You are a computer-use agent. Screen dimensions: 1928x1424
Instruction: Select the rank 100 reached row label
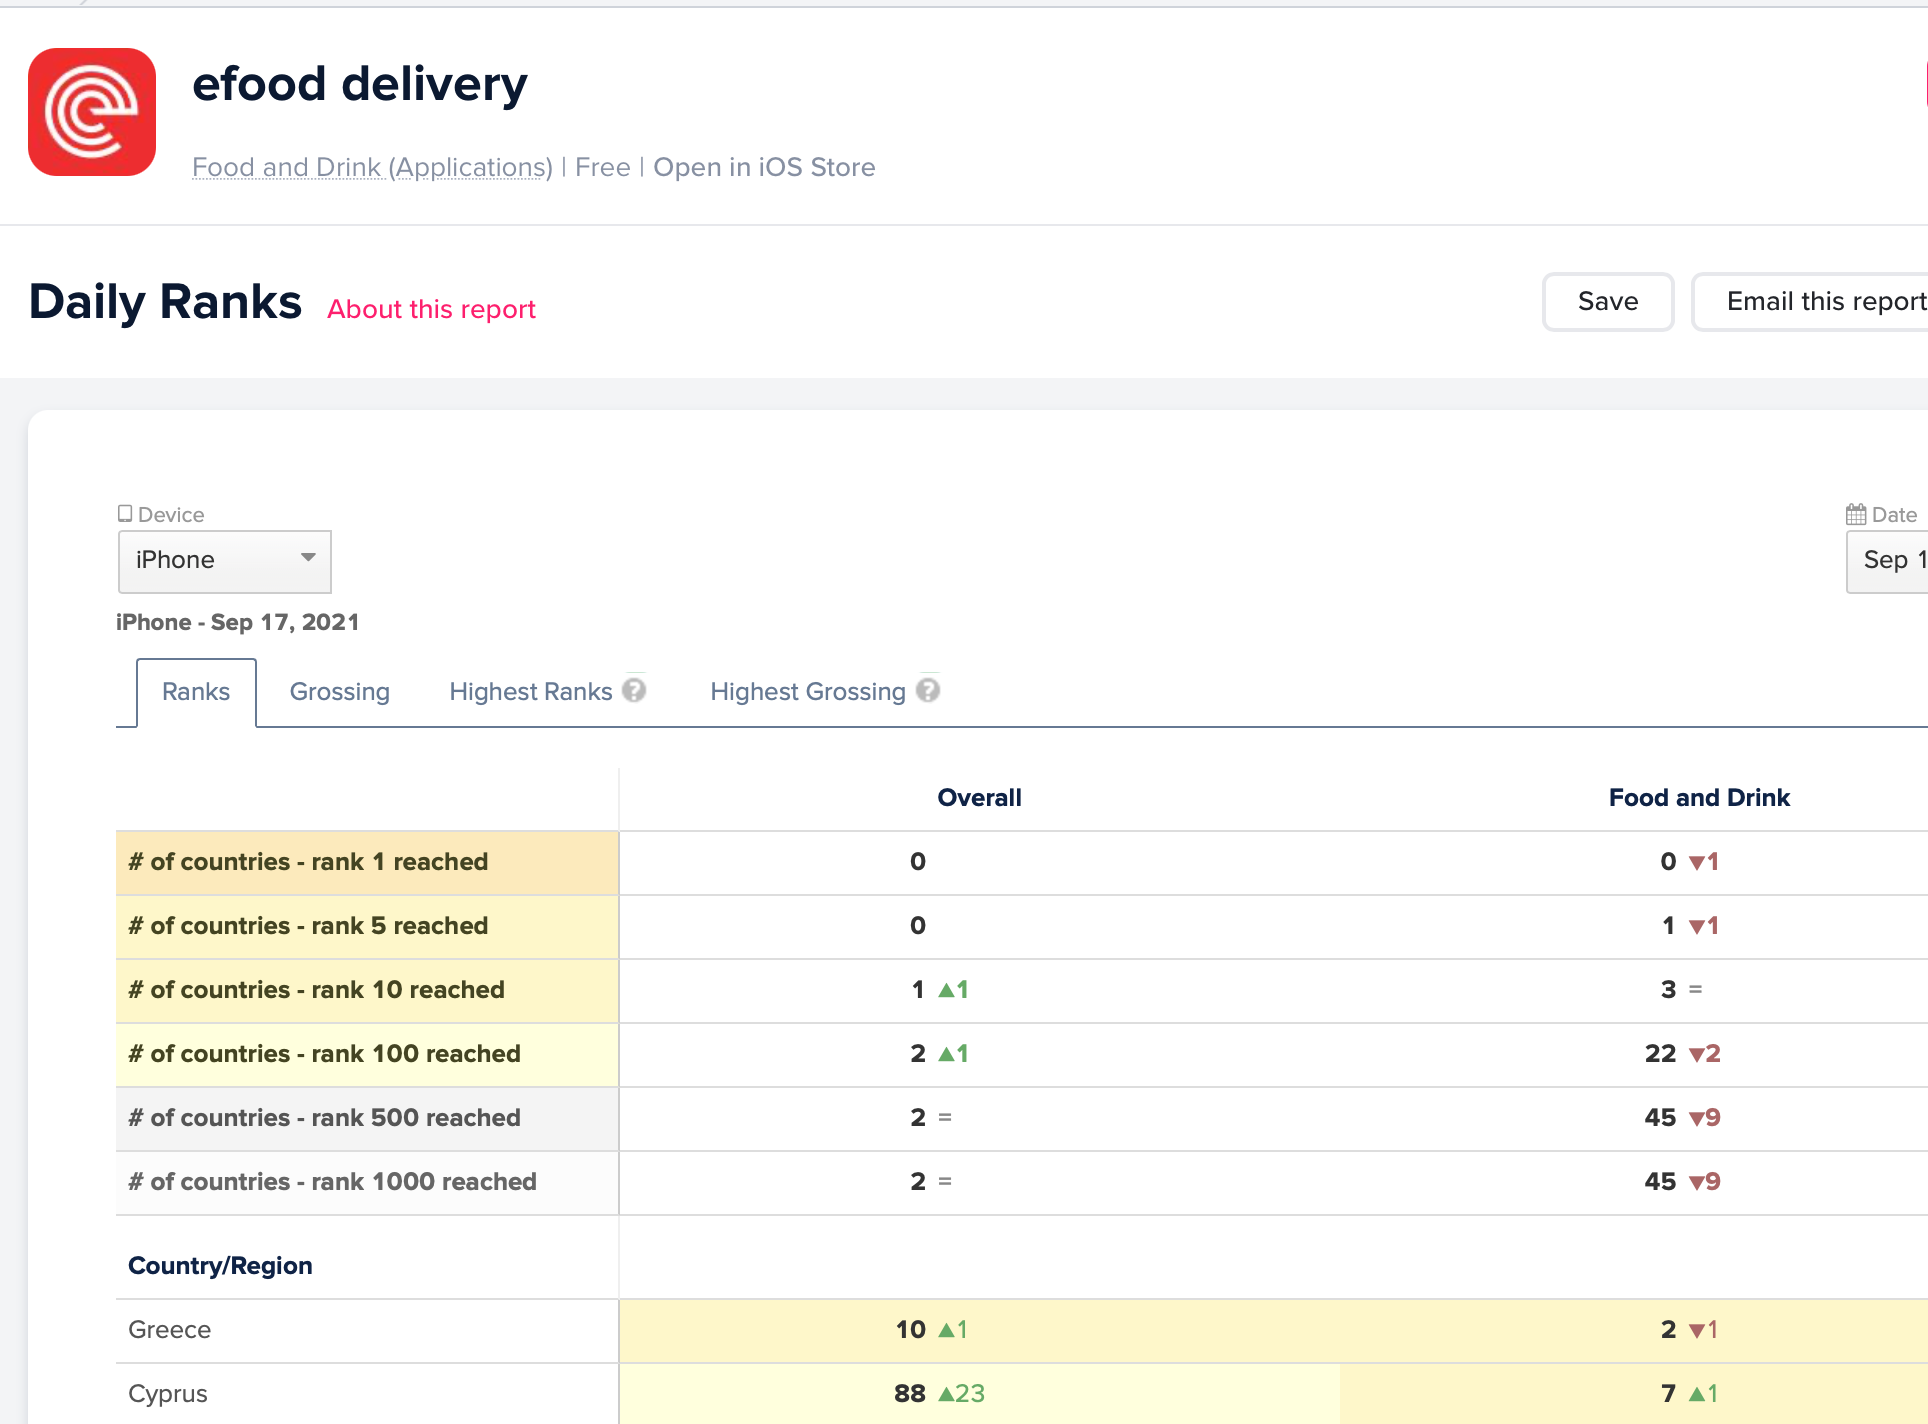coord(367,1054)
